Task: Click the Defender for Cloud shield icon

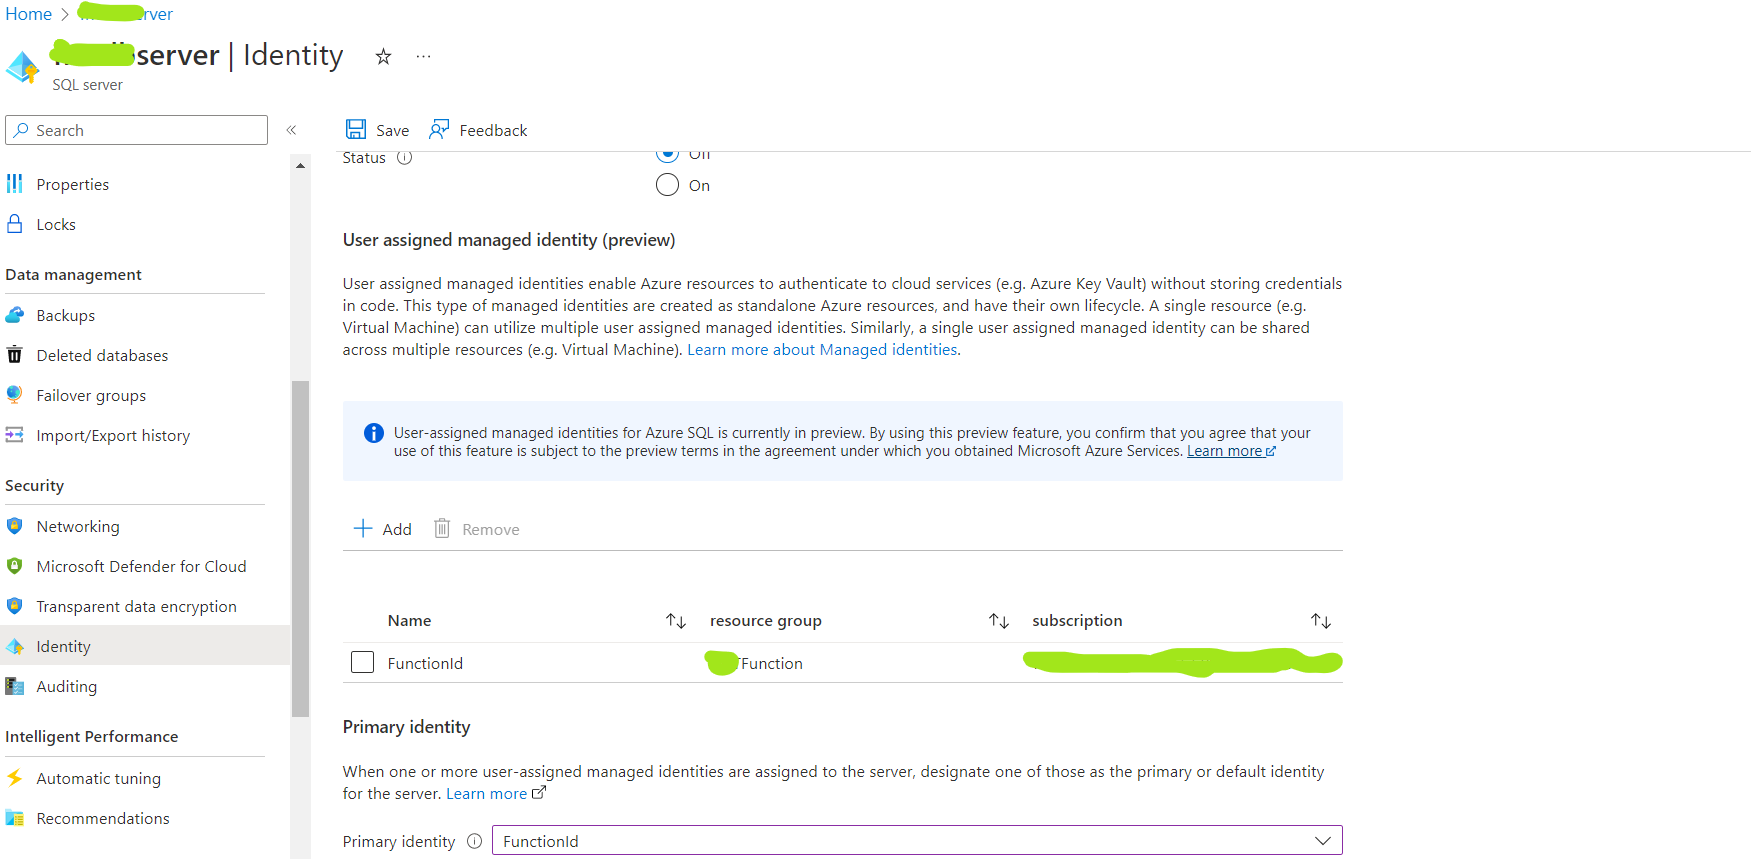Action: pyautogui.click(x=14, y=566)
